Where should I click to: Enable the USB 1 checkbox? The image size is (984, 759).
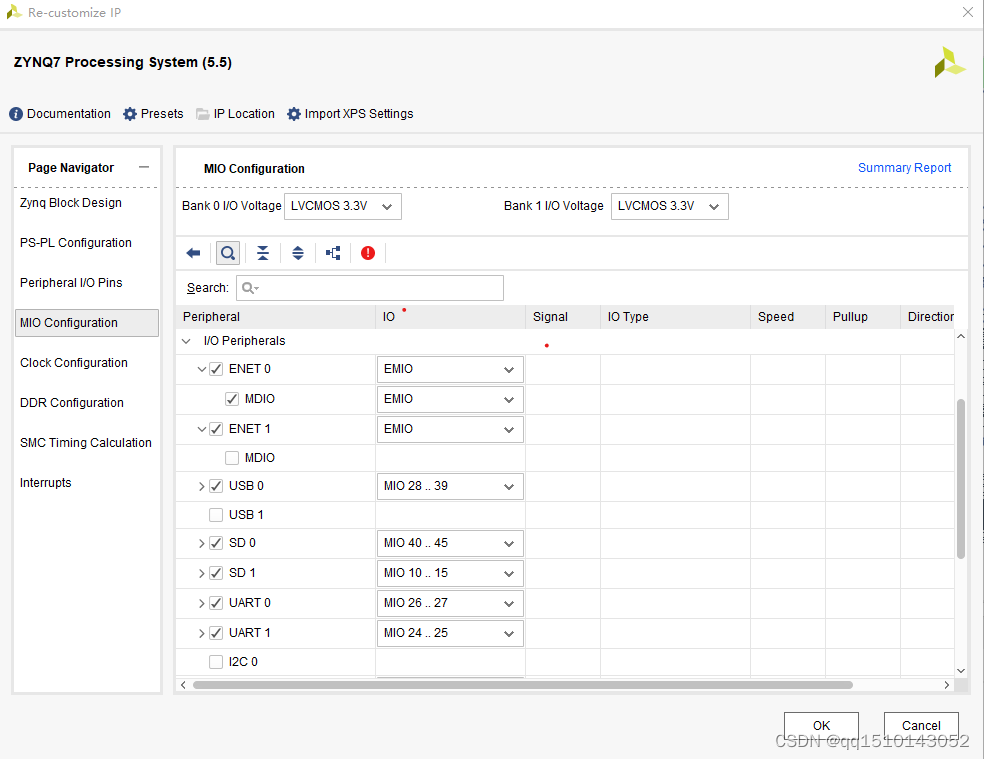coord(216,515)
